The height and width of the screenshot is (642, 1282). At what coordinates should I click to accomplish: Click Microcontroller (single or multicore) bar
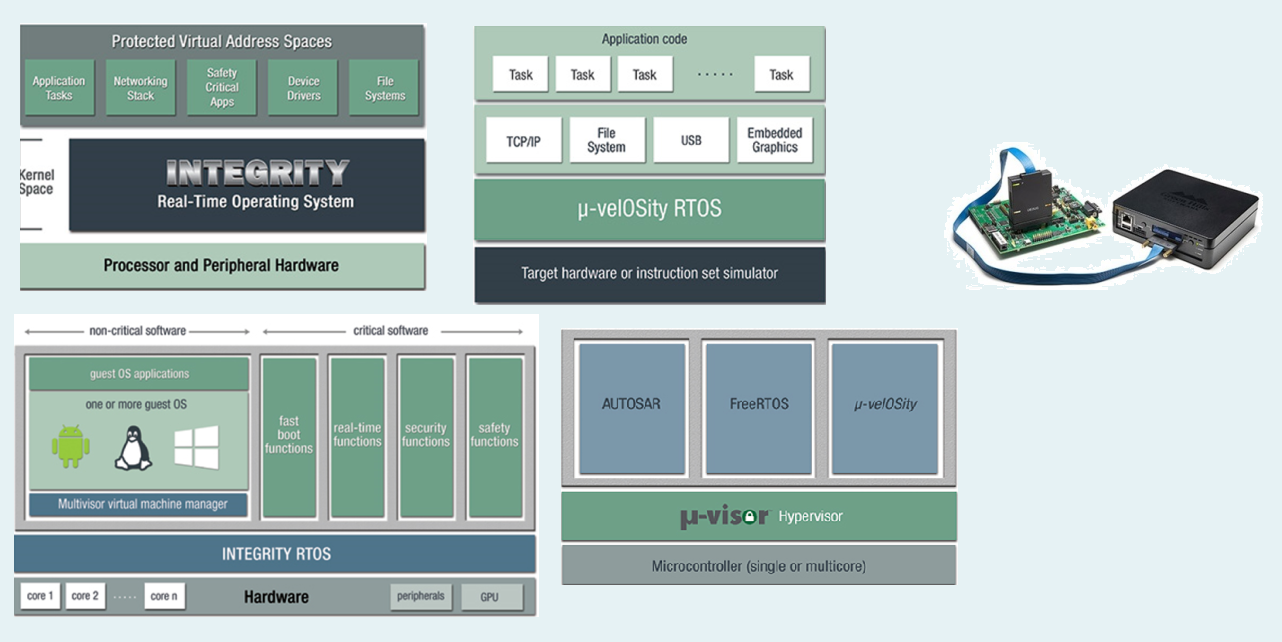[x=759, y=566]
